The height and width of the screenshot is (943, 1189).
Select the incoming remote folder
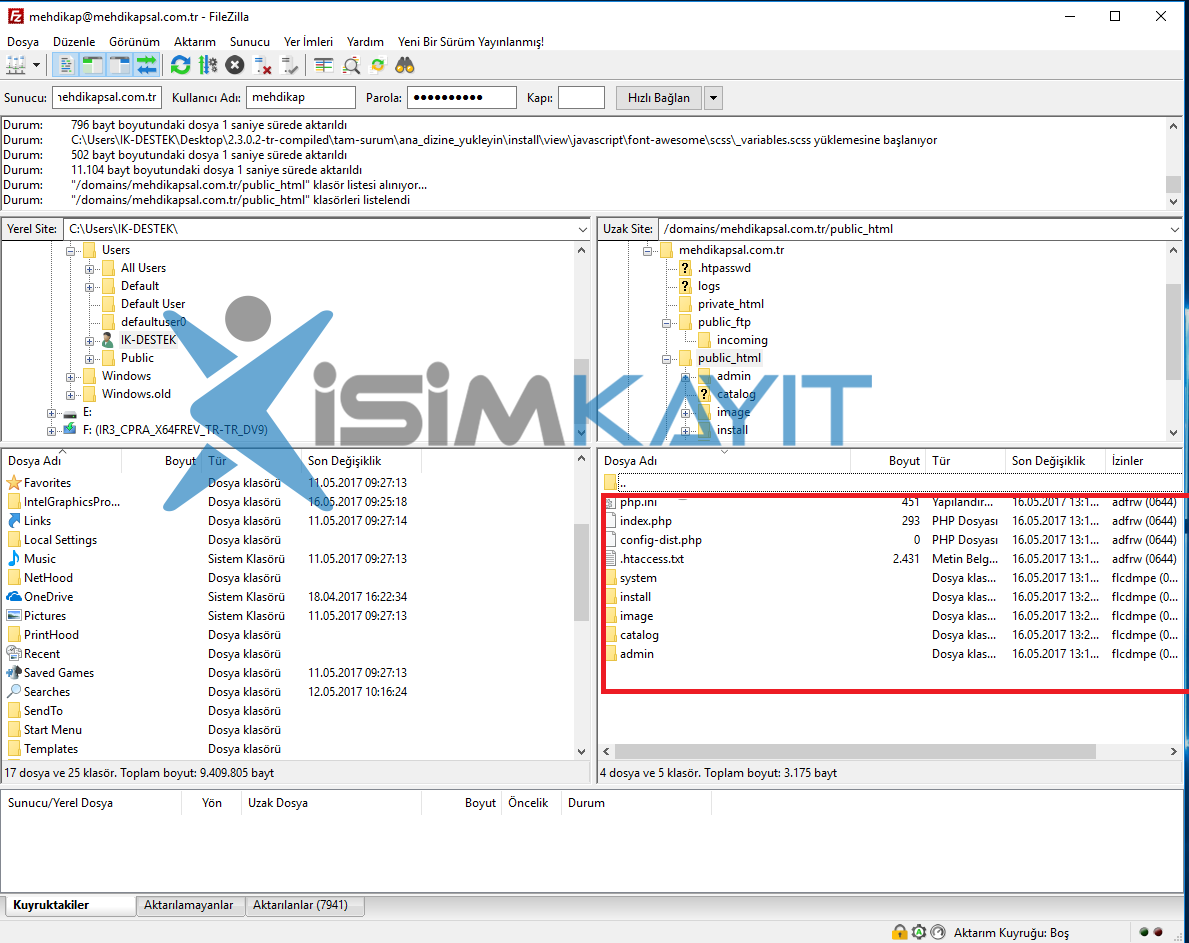(x=742, y=340)
